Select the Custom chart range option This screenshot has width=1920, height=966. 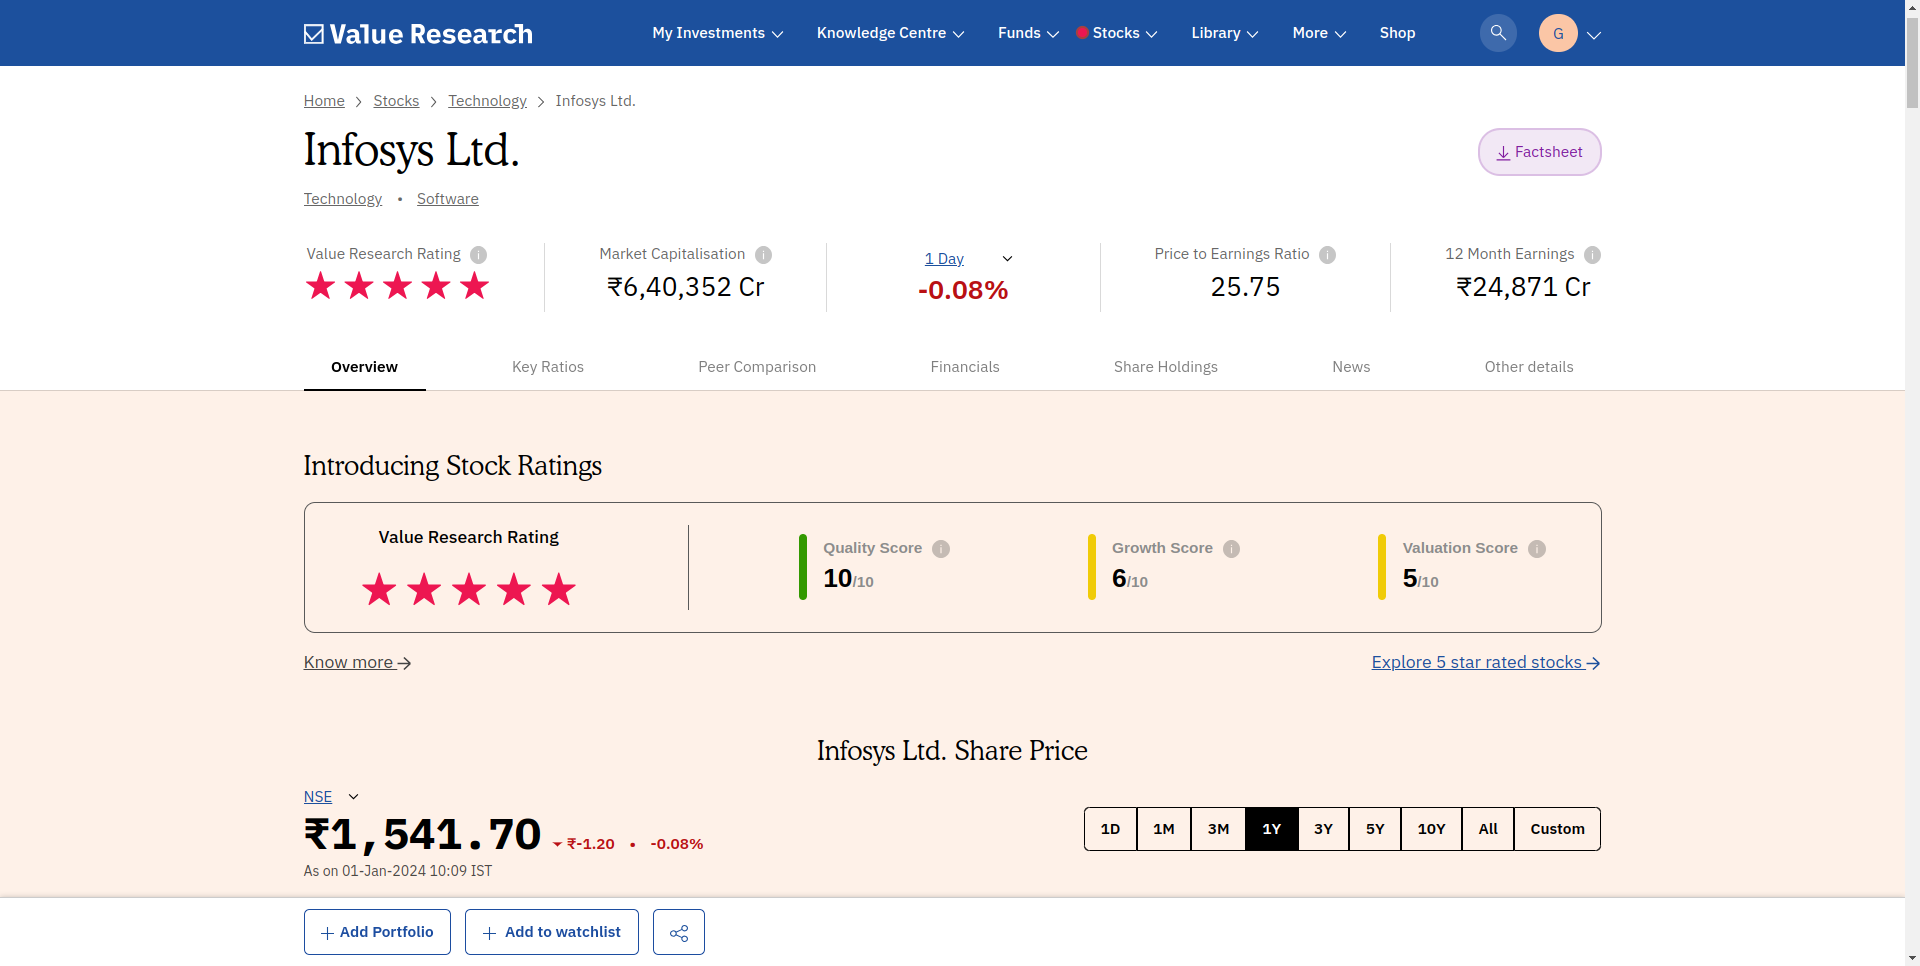point(1556,829)
